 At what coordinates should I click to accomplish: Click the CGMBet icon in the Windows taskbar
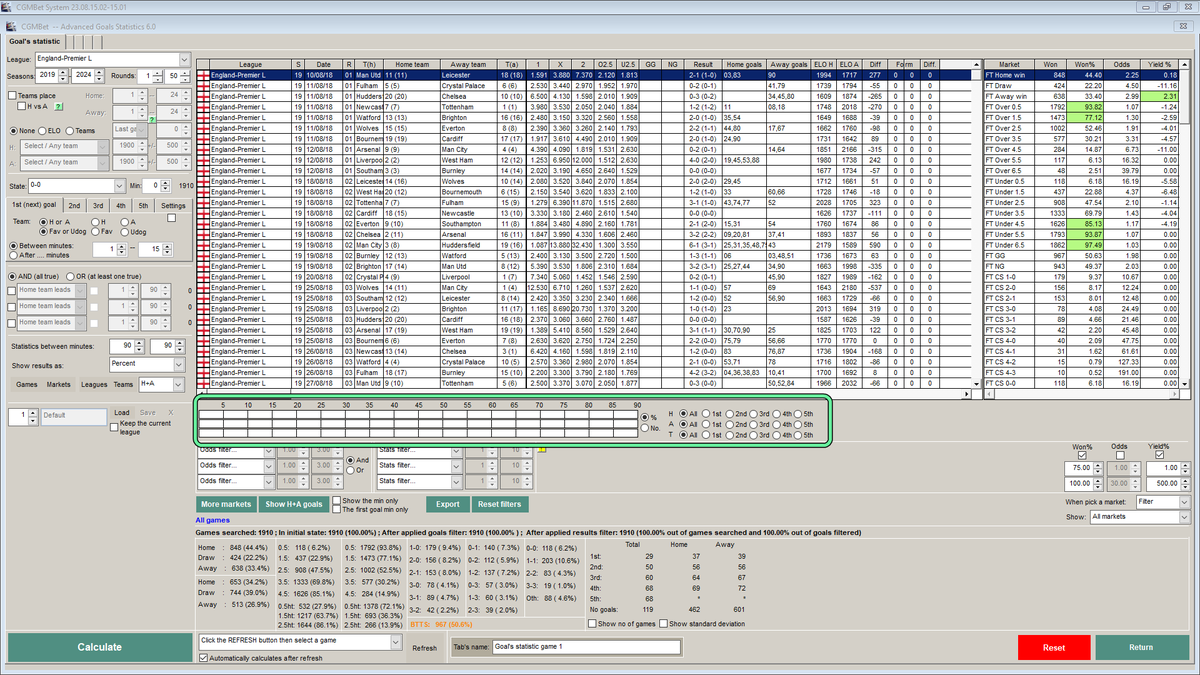(x=5, y=6)
